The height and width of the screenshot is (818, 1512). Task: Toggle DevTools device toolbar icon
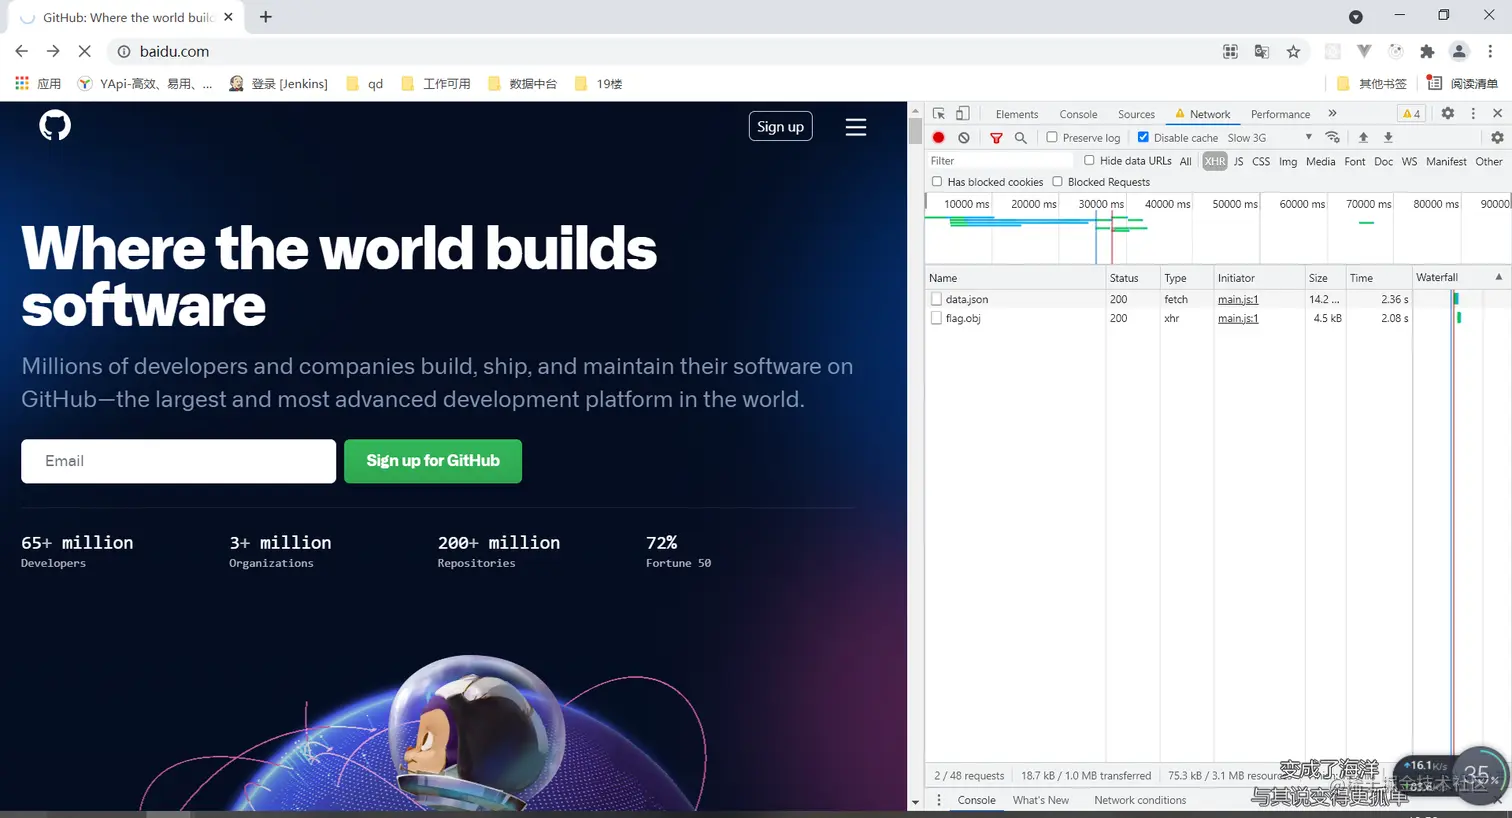click(962, 114)
